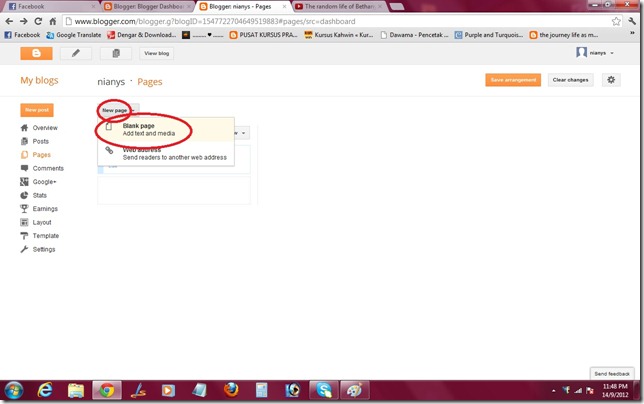644x404 pixels.
Task: Select Blank page menu option
Action: pos(166,129)
